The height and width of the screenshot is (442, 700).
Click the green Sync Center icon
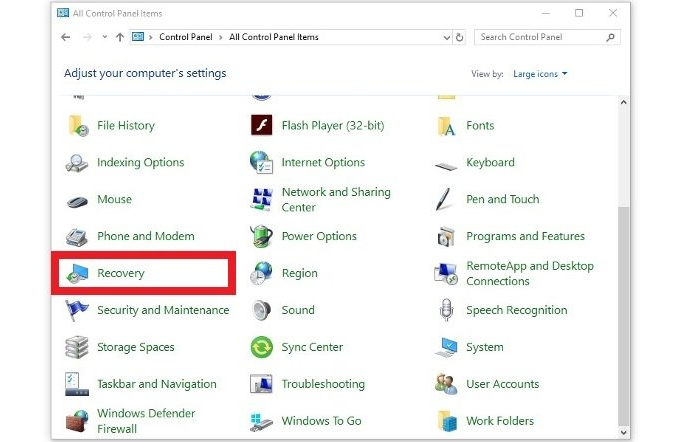pyautogui.click(x=262, y=347)
